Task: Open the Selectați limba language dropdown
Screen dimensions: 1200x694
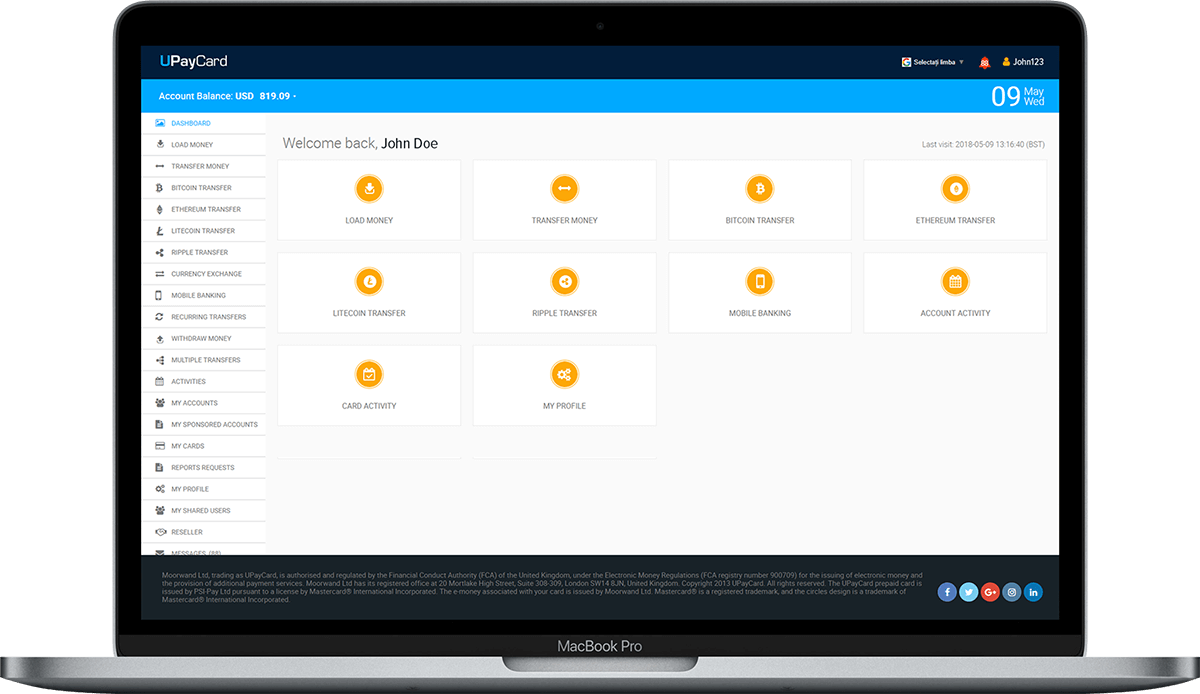Action: [x=930, y=61]
